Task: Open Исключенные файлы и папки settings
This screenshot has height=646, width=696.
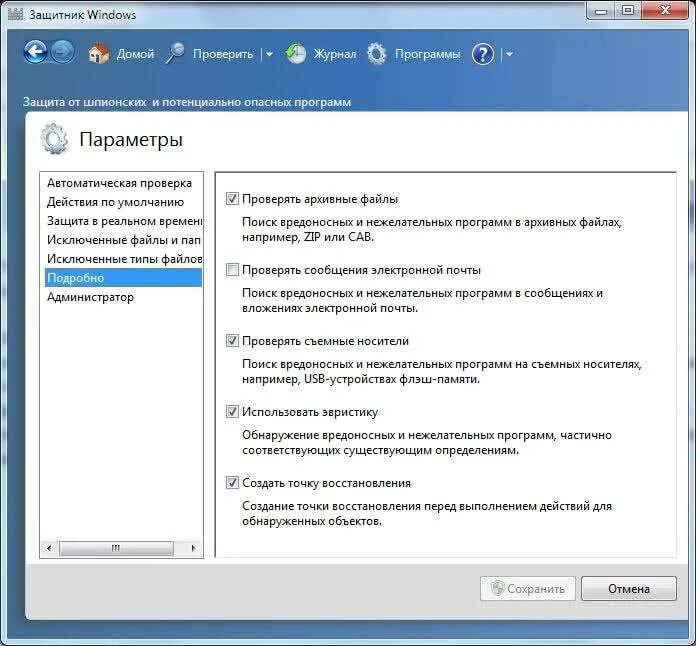Action: tap(123, 240)
